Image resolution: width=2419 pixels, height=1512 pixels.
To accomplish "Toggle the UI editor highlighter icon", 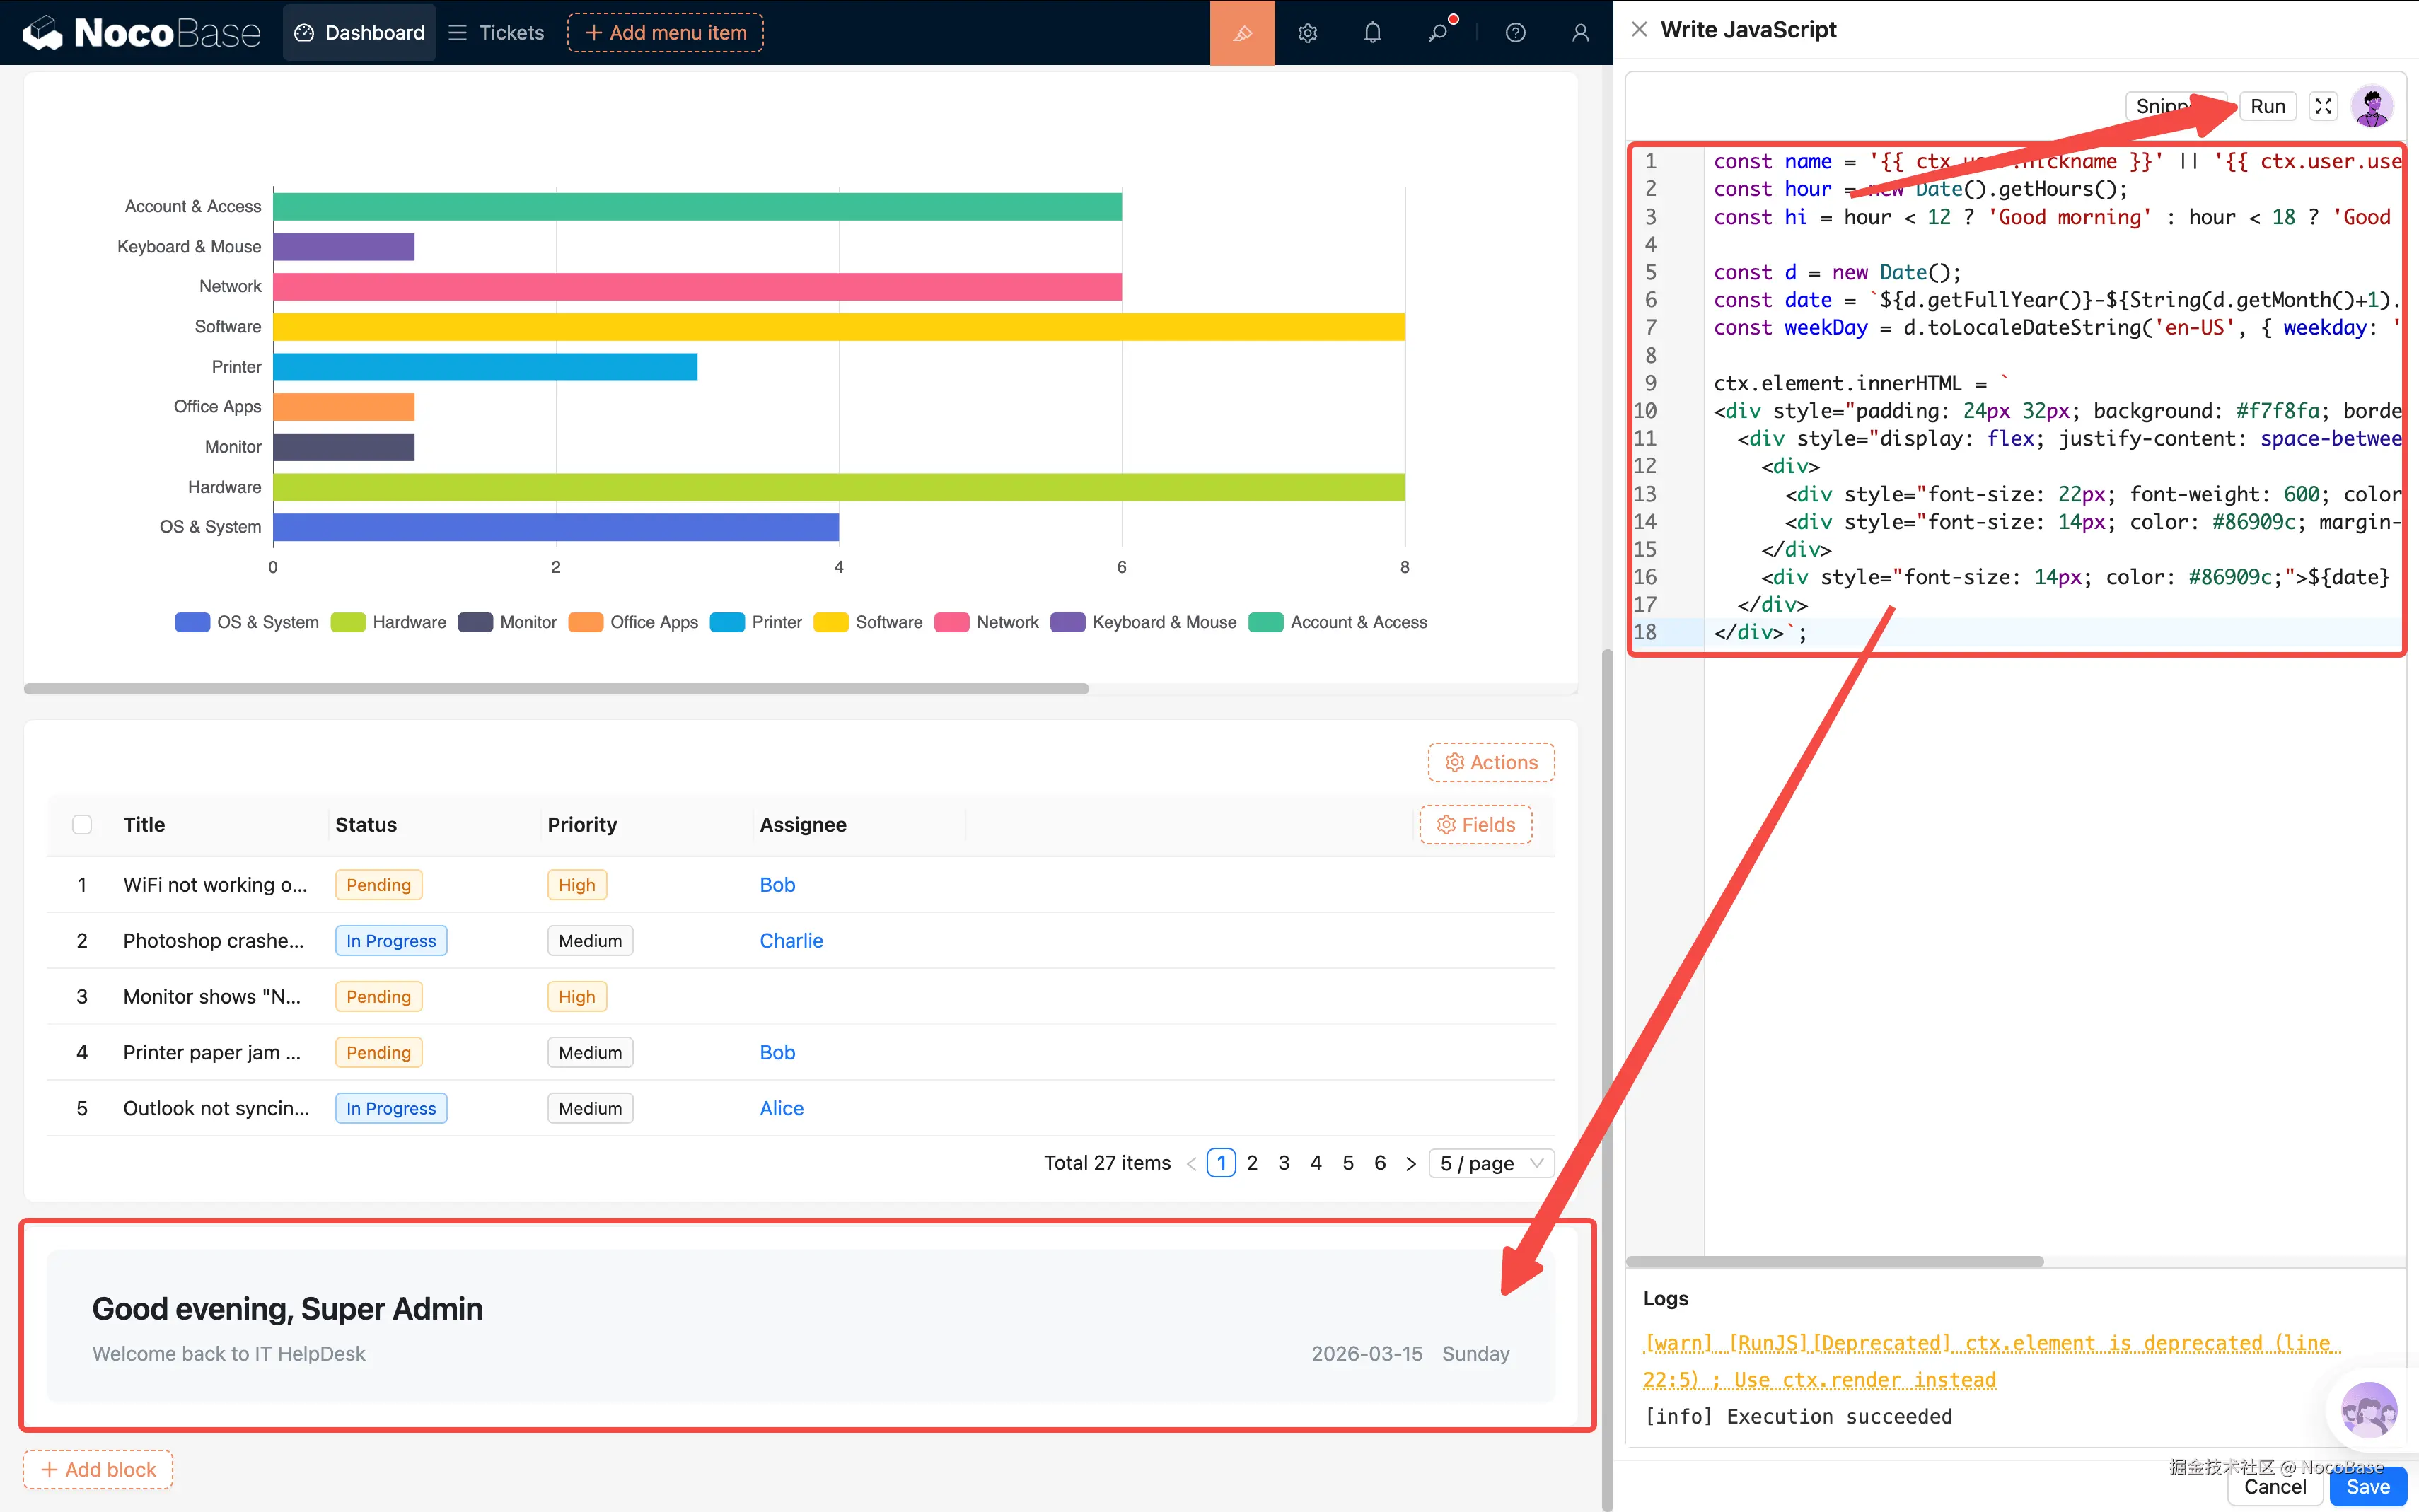I will point(1242,33).
